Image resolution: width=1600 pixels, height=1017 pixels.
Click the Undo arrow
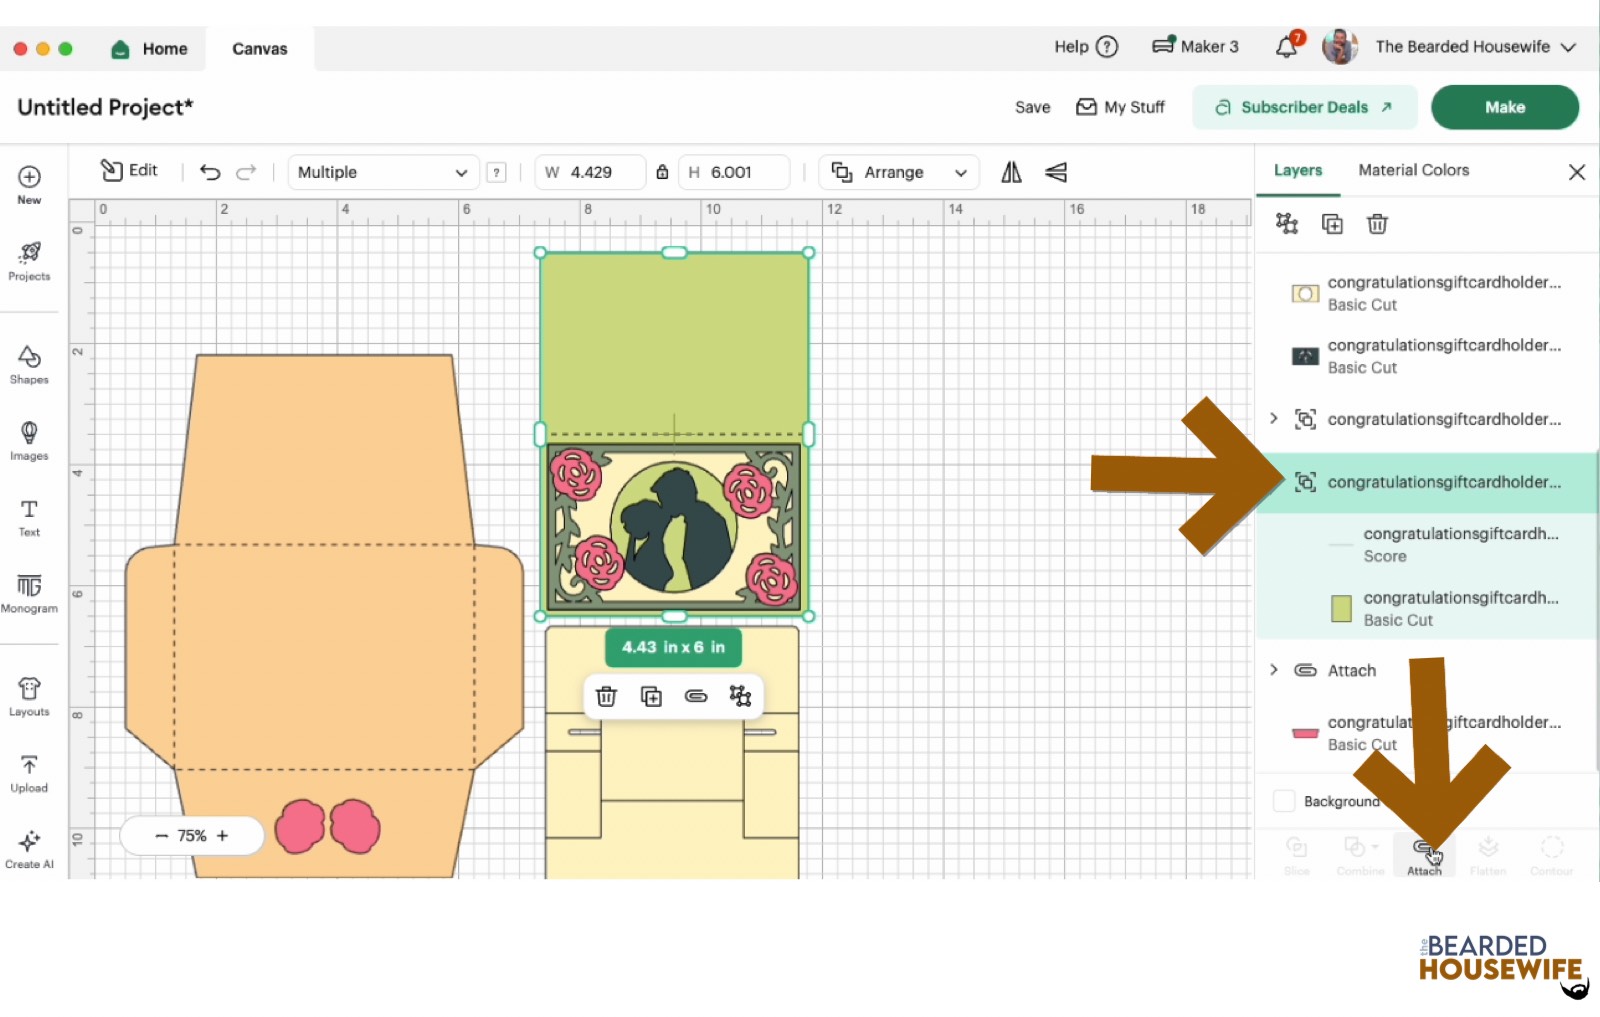[x=210, y=172]
